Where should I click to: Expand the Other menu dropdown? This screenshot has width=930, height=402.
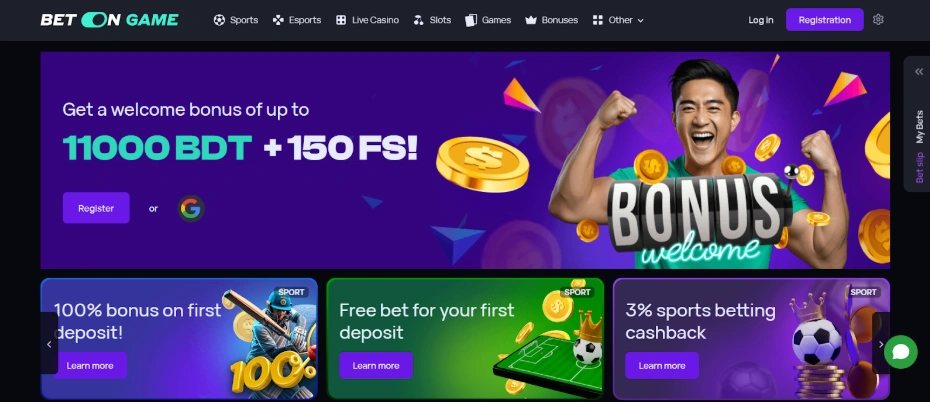click(x=618, y=20)
